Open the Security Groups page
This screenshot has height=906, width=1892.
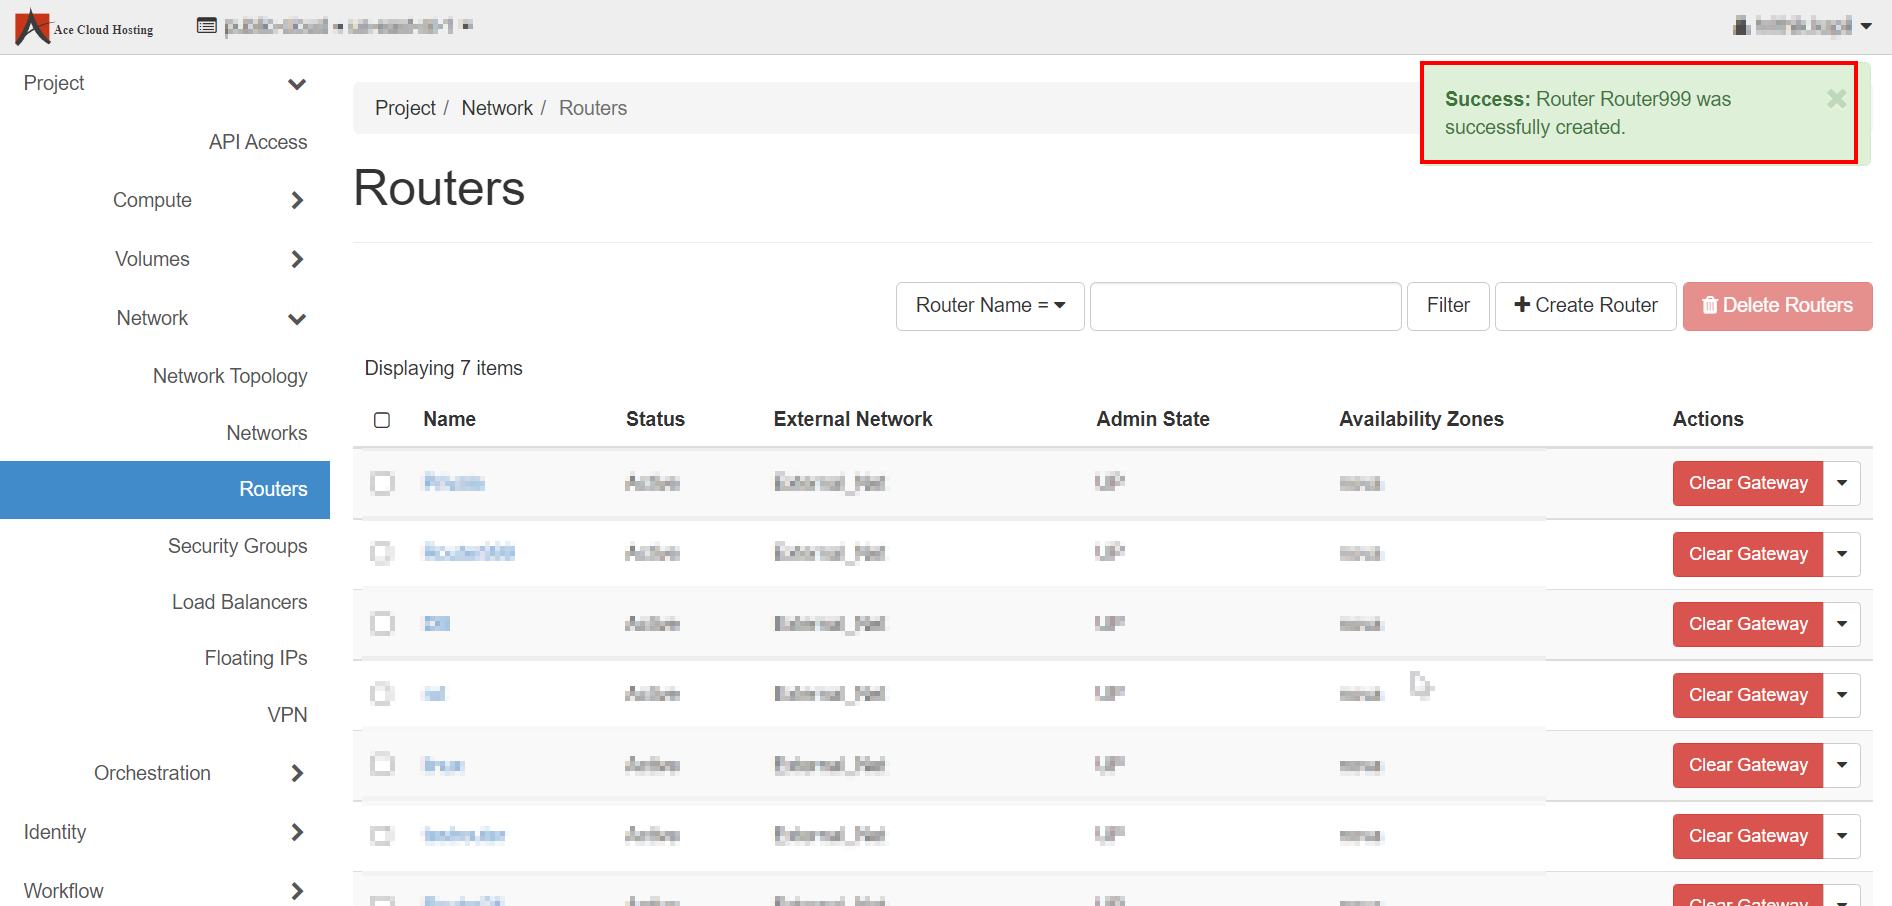pyautogui.click(x=237, y=546)
